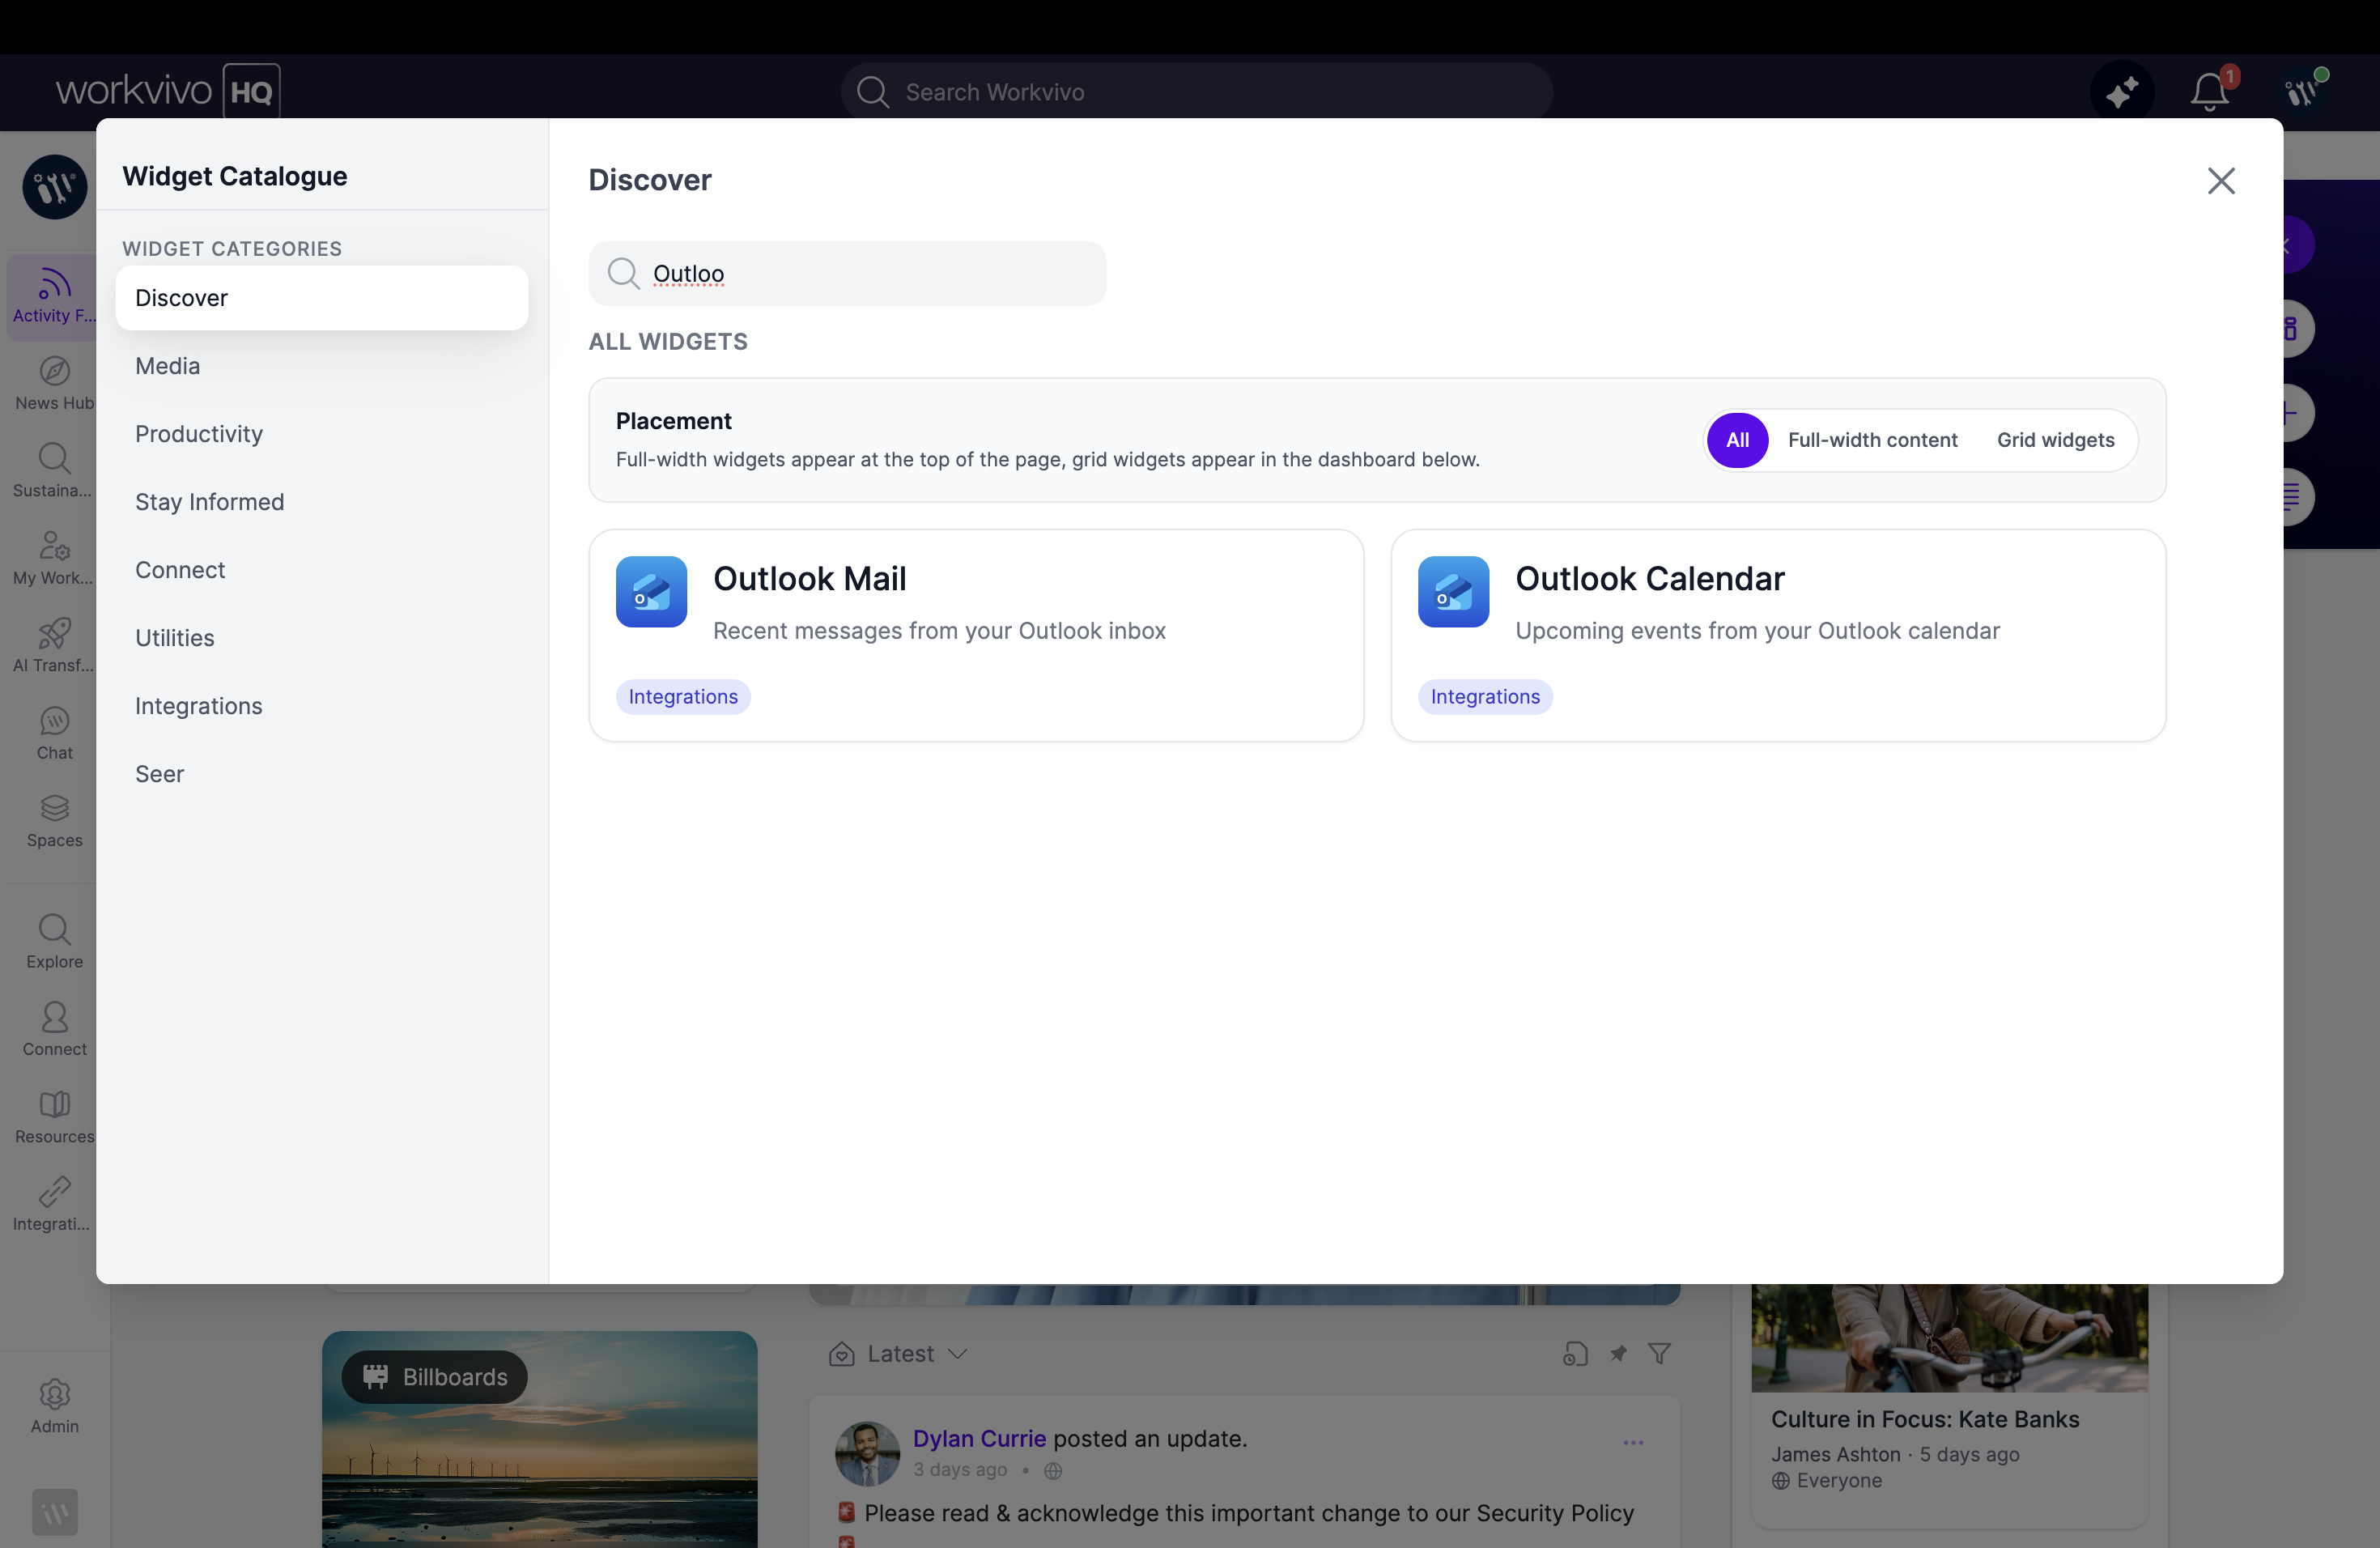Filter by Full-width content placement
The height and width of the screenshot is (1548, 2380).
[1872, 440]
